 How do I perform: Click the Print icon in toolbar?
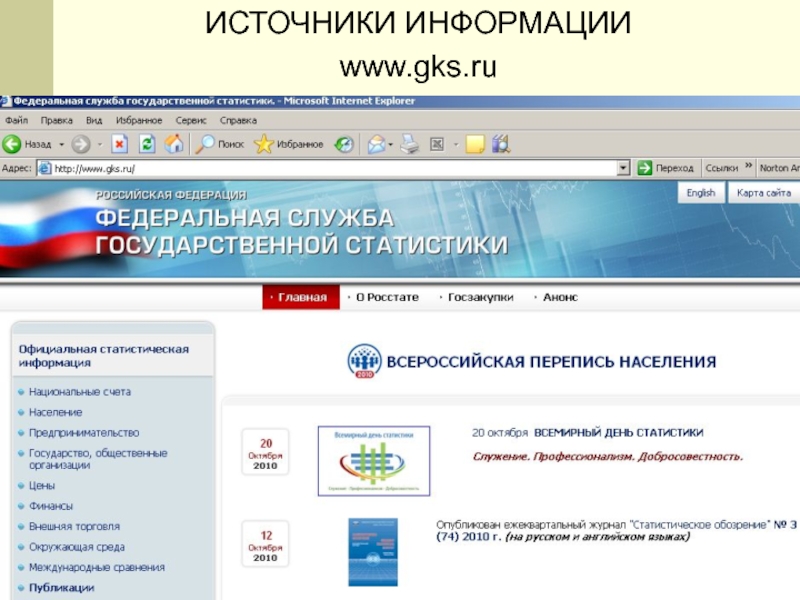point(409,144)
